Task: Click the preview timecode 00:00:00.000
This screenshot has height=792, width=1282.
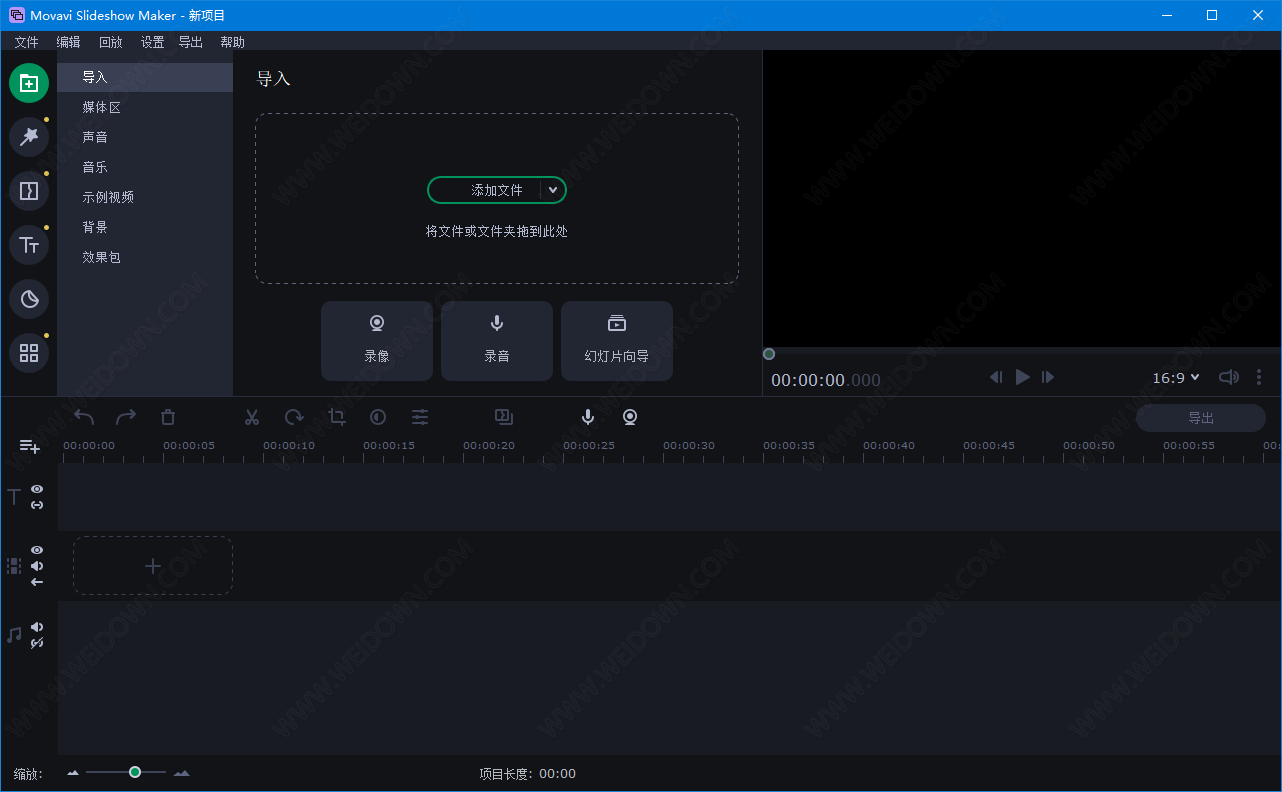Action: [826, 380]
